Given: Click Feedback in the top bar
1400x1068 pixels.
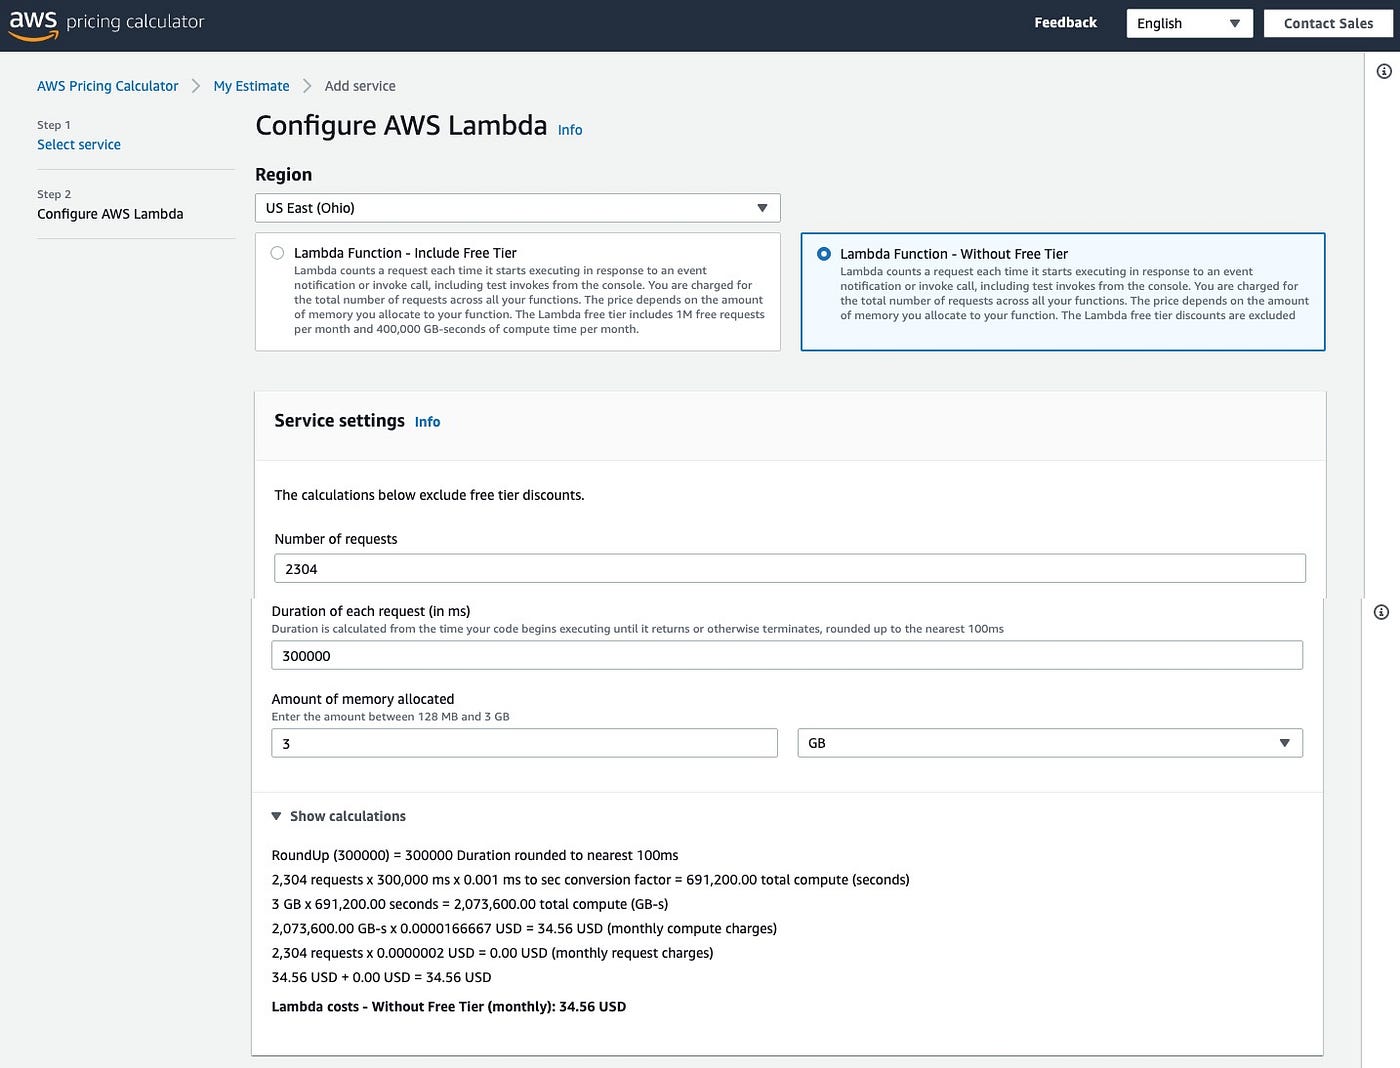Looking at the screenshot, I should coord(1064,22).
